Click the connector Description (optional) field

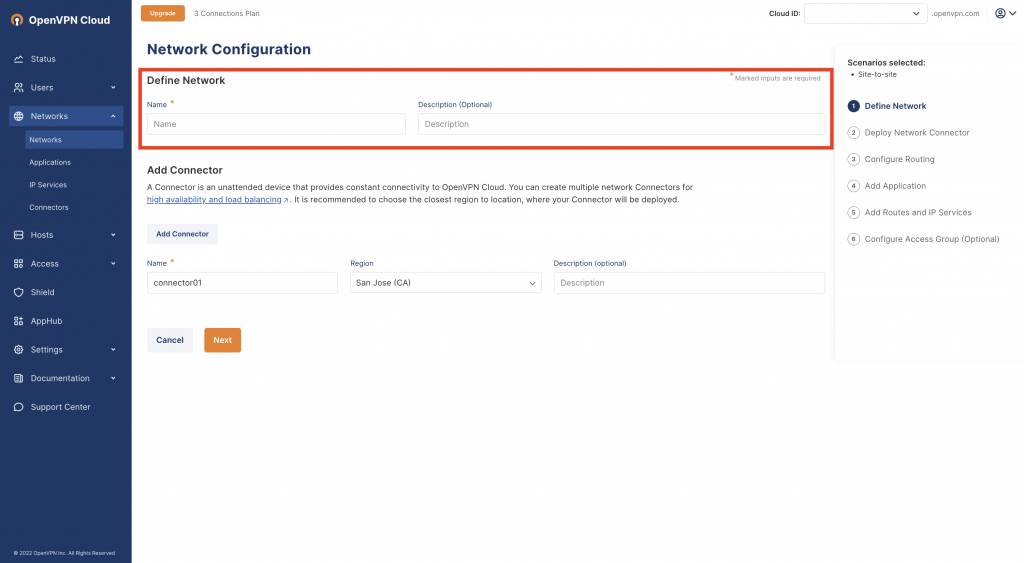click(689, 283)
